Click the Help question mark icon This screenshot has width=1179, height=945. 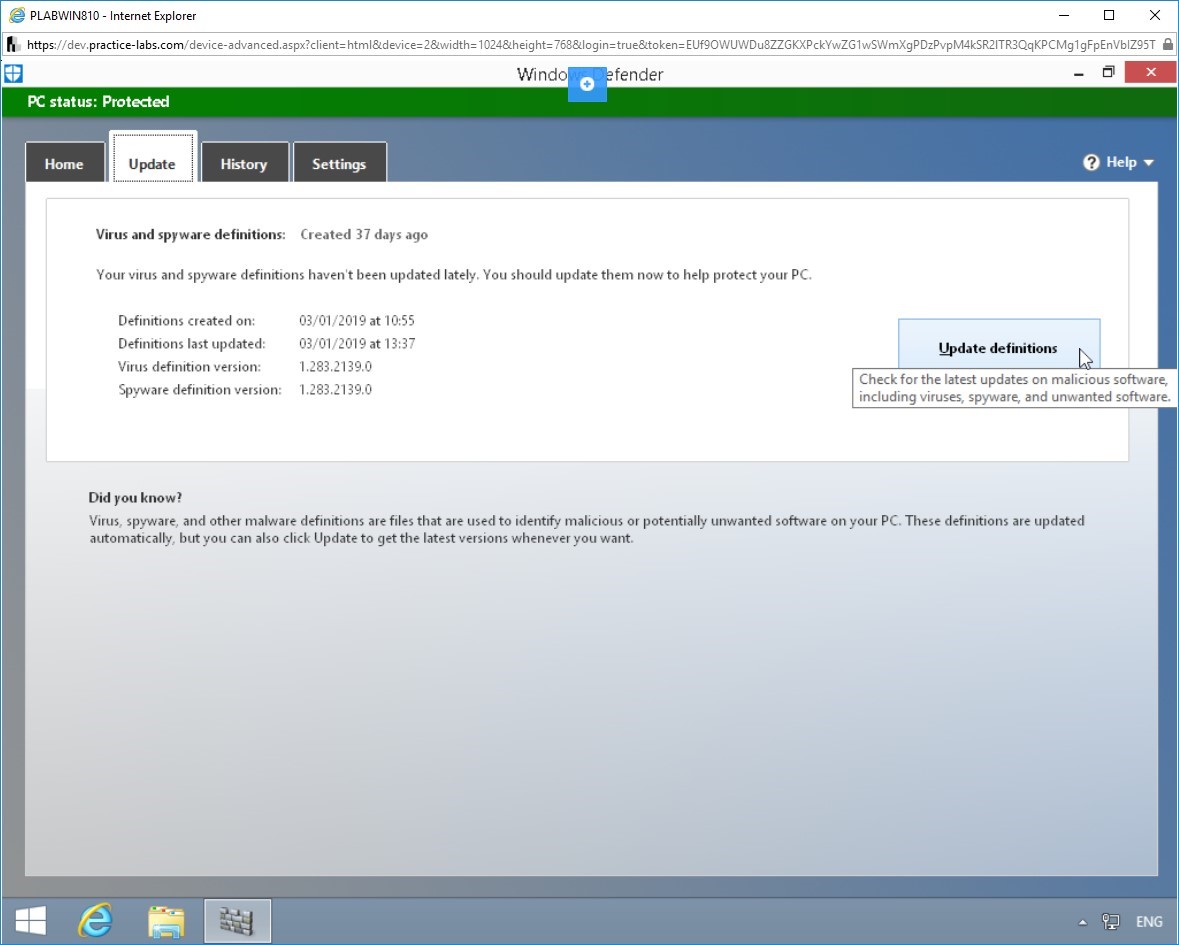coord(1091,162)
